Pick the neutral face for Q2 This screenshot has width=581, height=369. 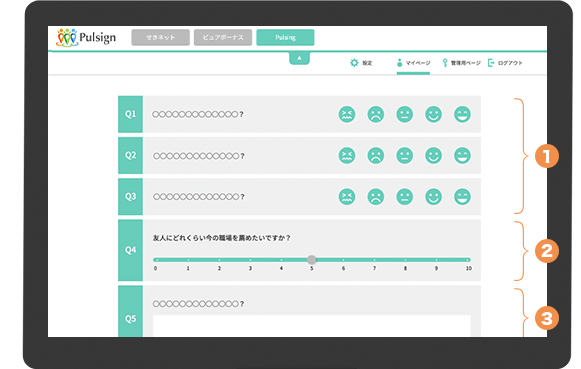click(404, 155)
